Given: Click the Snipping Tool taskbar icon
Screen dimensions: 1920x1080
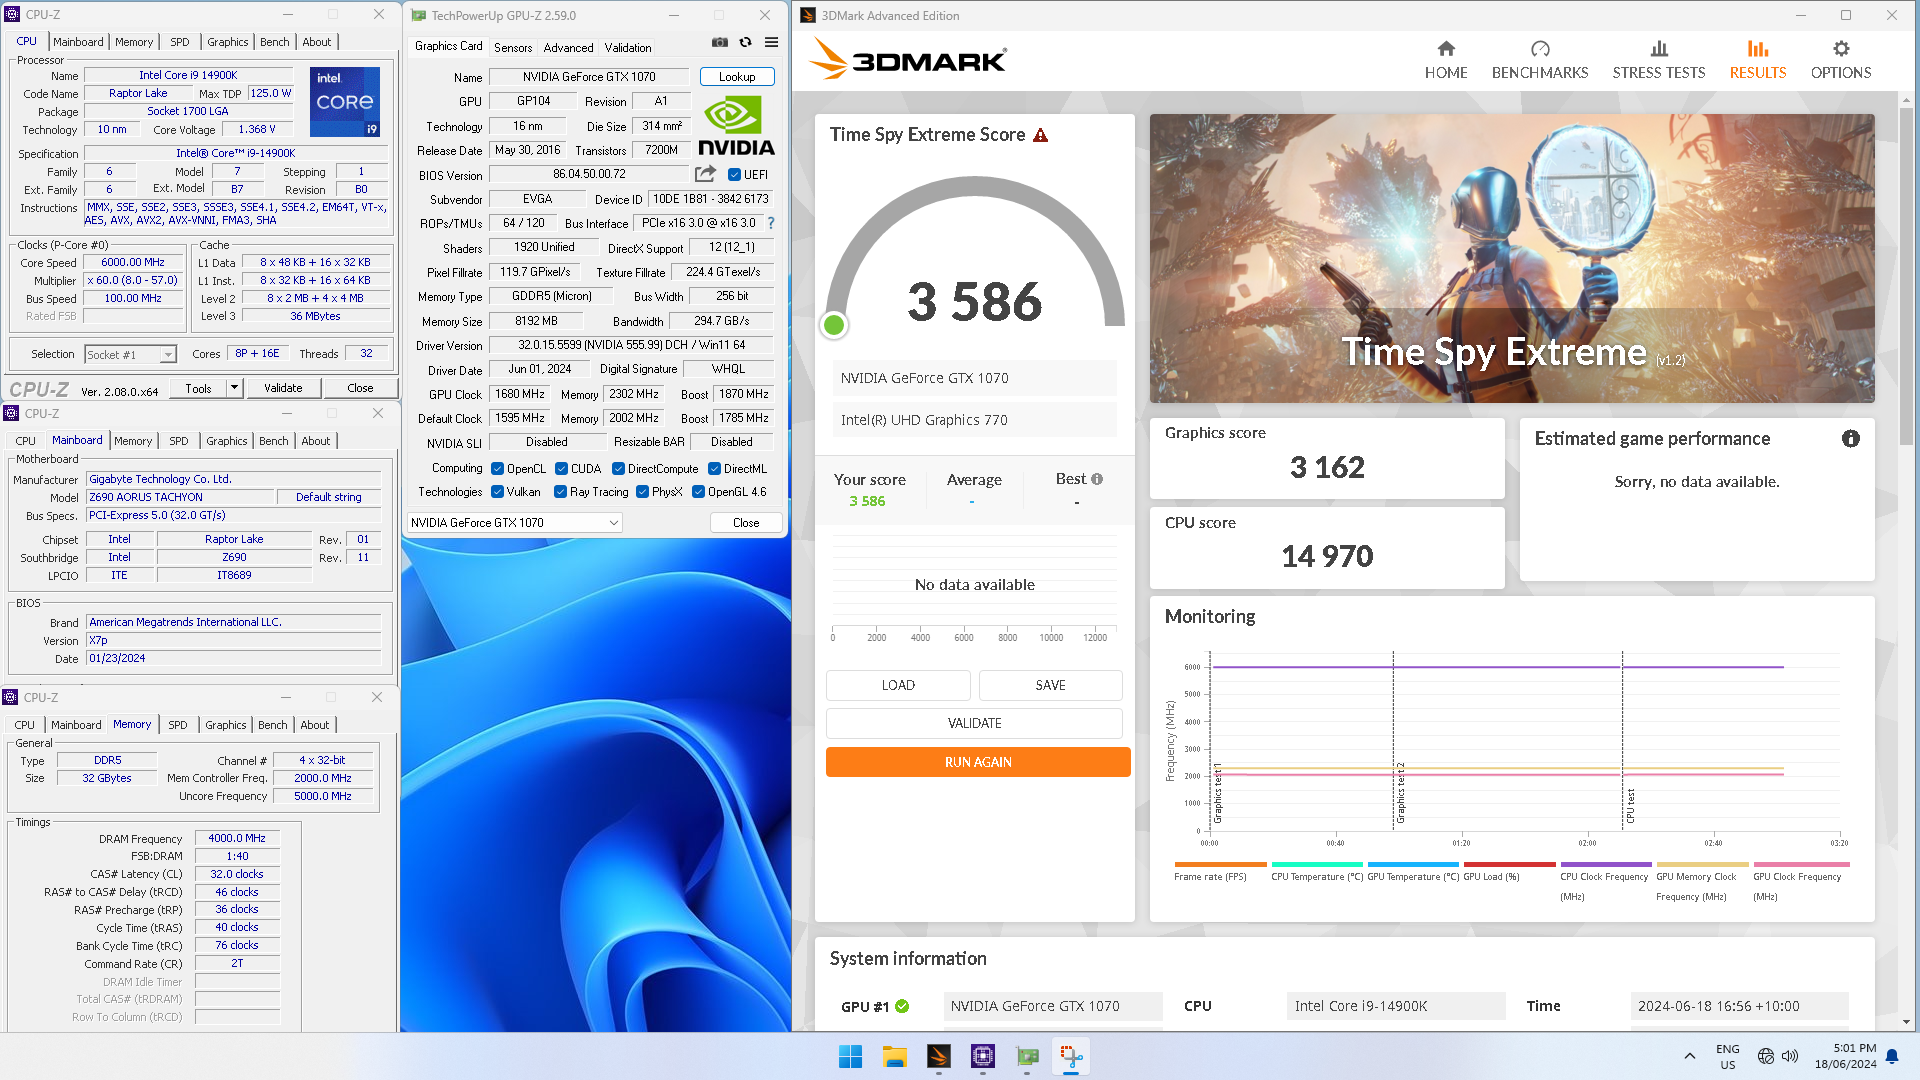Looking at the screenshot, I should 1071,1056.
